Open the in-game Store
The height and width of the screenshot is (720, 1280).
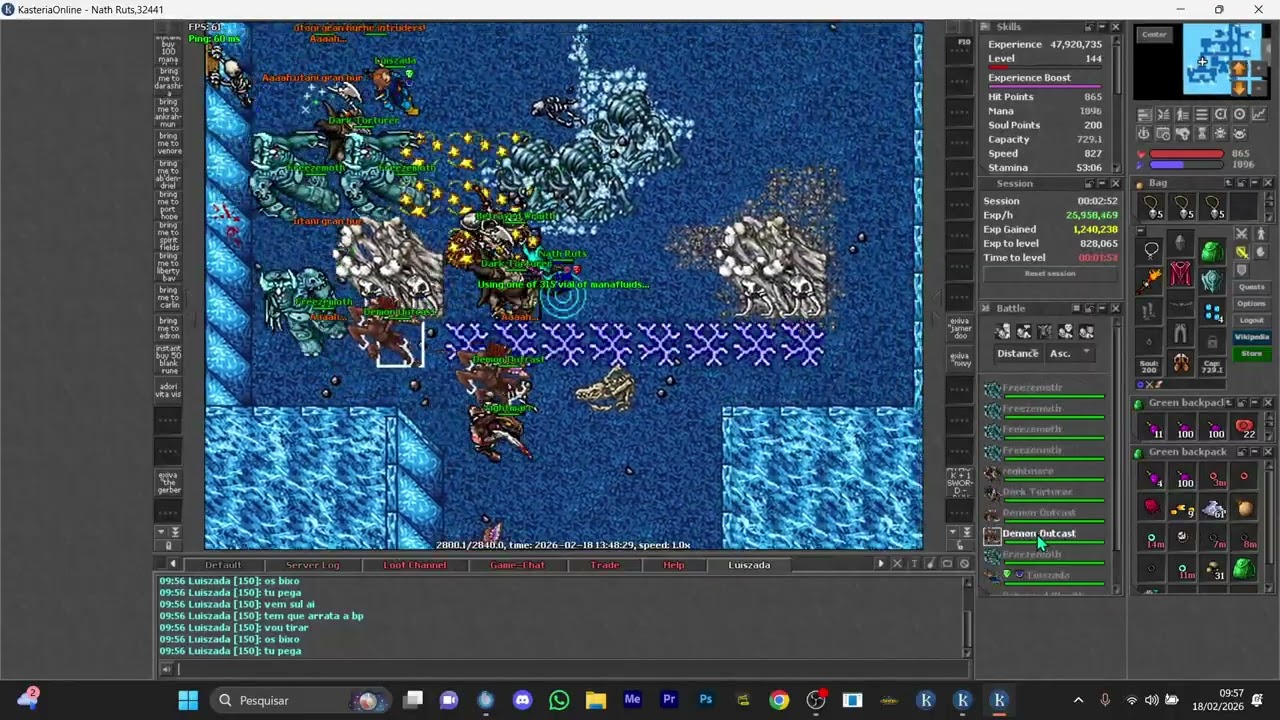[1251, 354]
